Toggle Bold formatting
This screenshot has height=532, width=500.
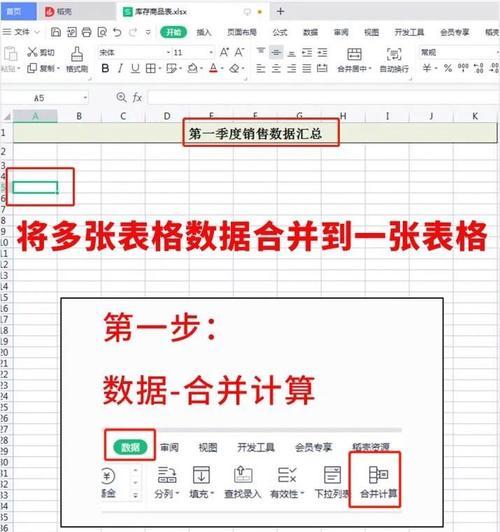point(105,69)
